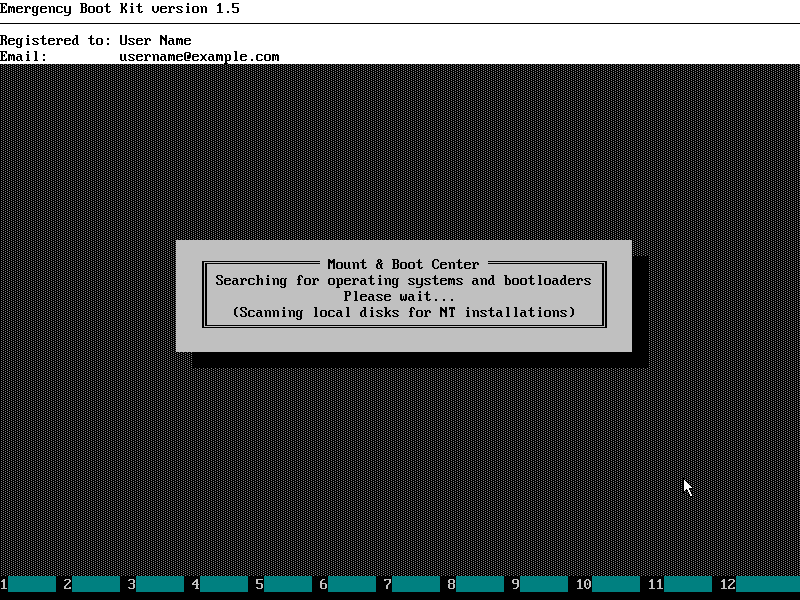Click the "Registered to: User Name" line
The height and width of the screenshot is (600, 800).
[x=96, y=40]
